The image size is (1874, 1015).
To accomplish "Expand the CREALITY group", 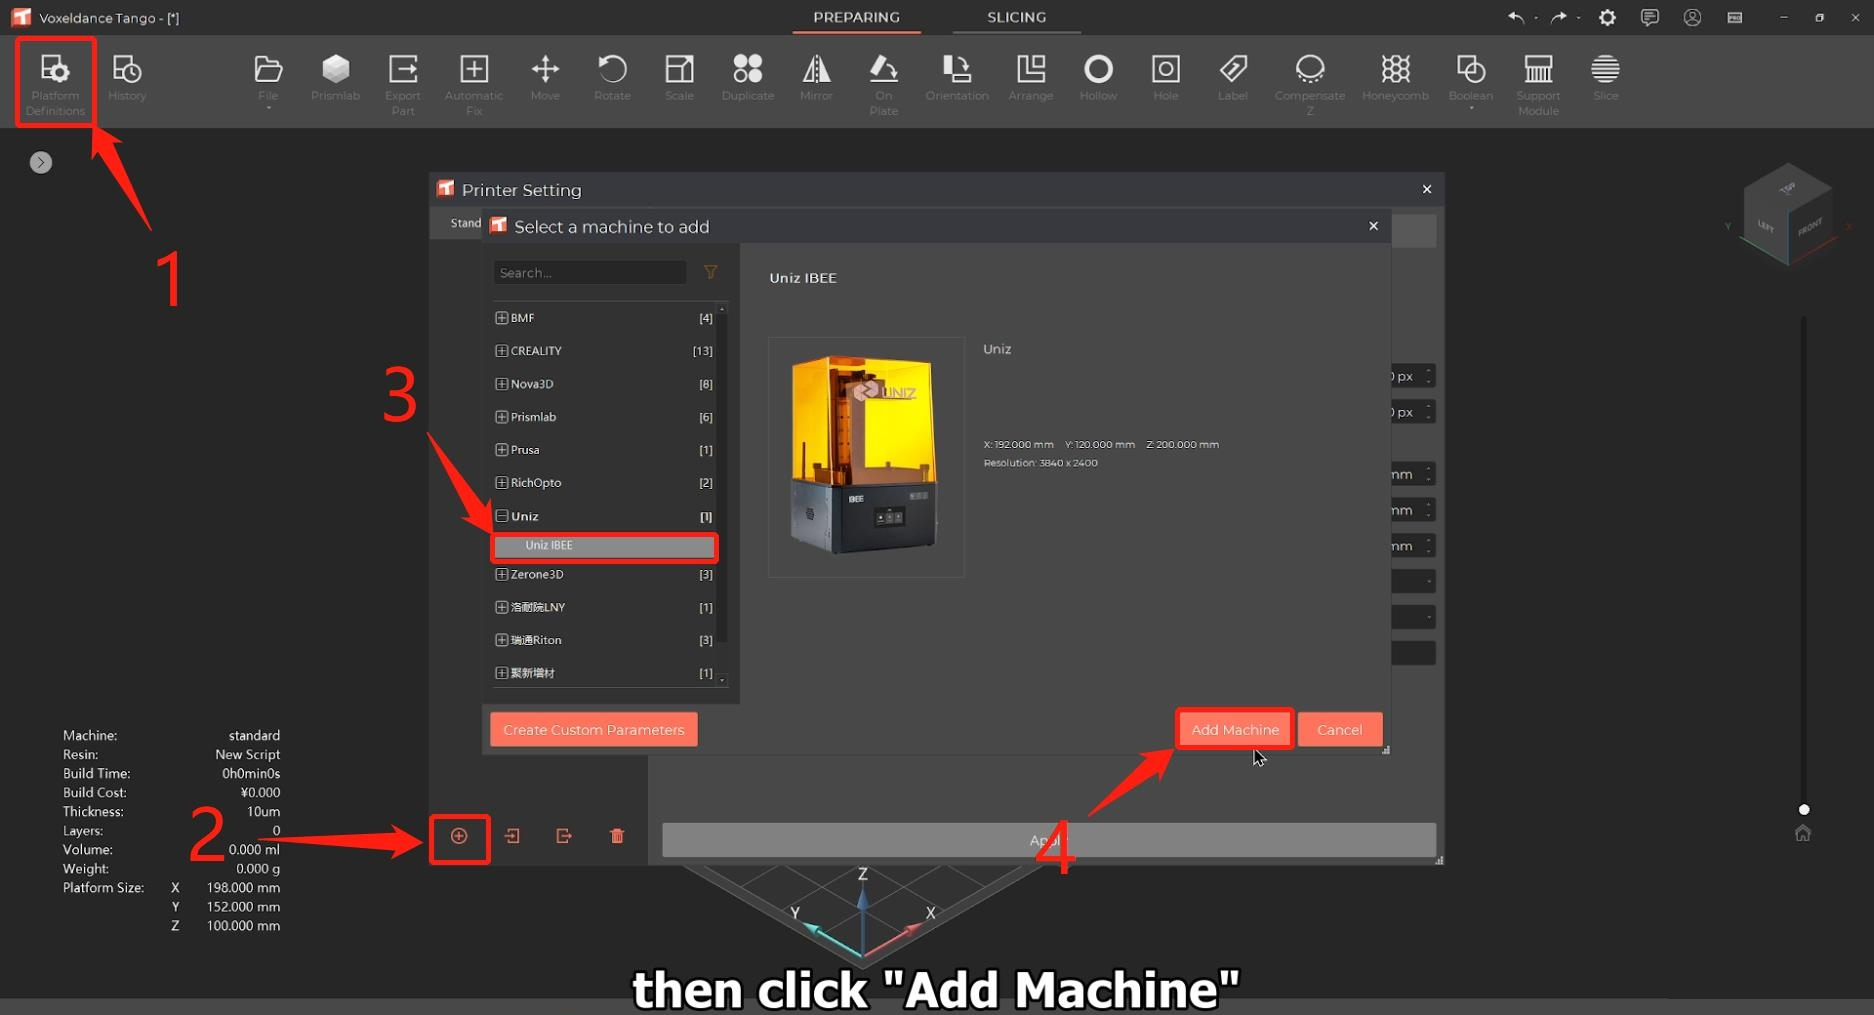I will pos(502,351).
